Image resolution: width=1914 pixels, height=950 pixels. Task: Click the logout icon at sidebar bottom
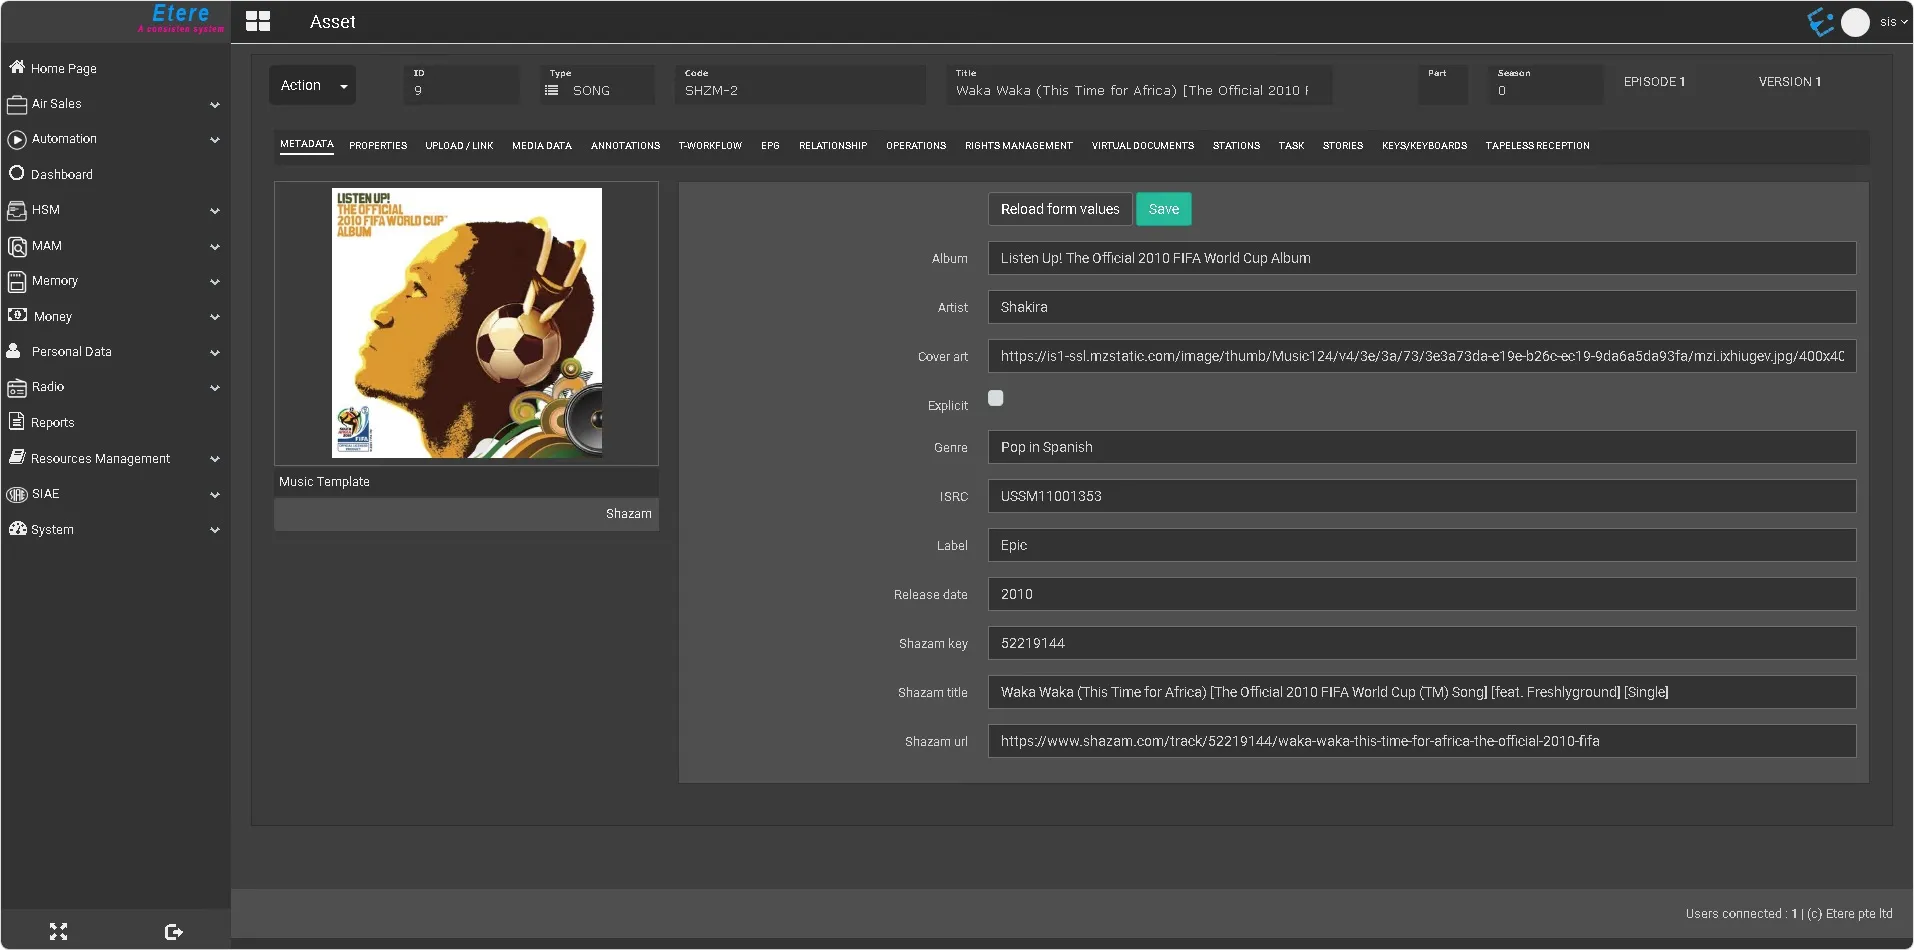(x=174, y=932)
